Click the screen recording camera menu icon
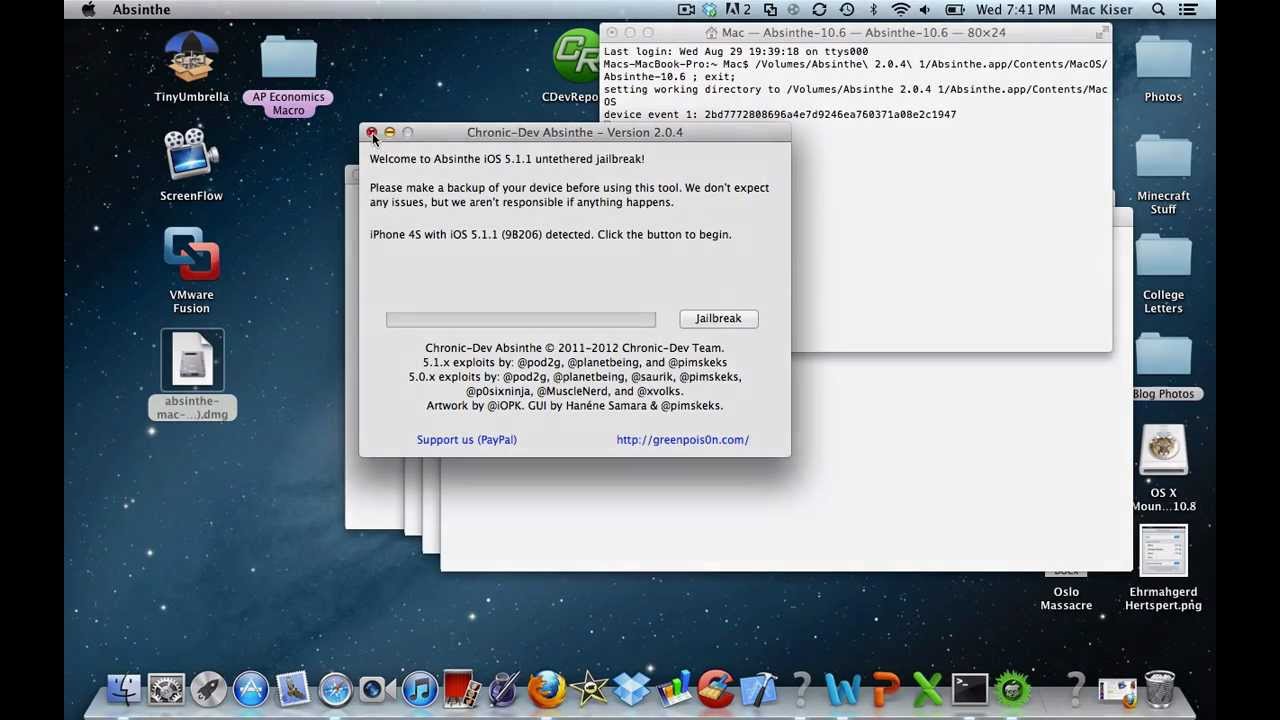The image size is (1280, 720). [686, 9]
